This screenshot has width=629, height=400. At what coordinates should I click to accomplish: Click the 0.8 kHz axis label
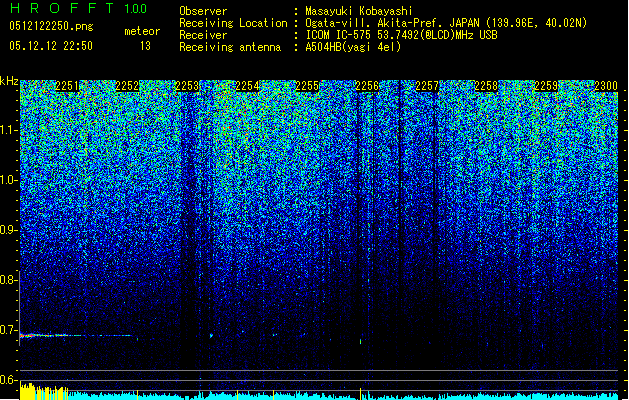[x=8, y=280]
